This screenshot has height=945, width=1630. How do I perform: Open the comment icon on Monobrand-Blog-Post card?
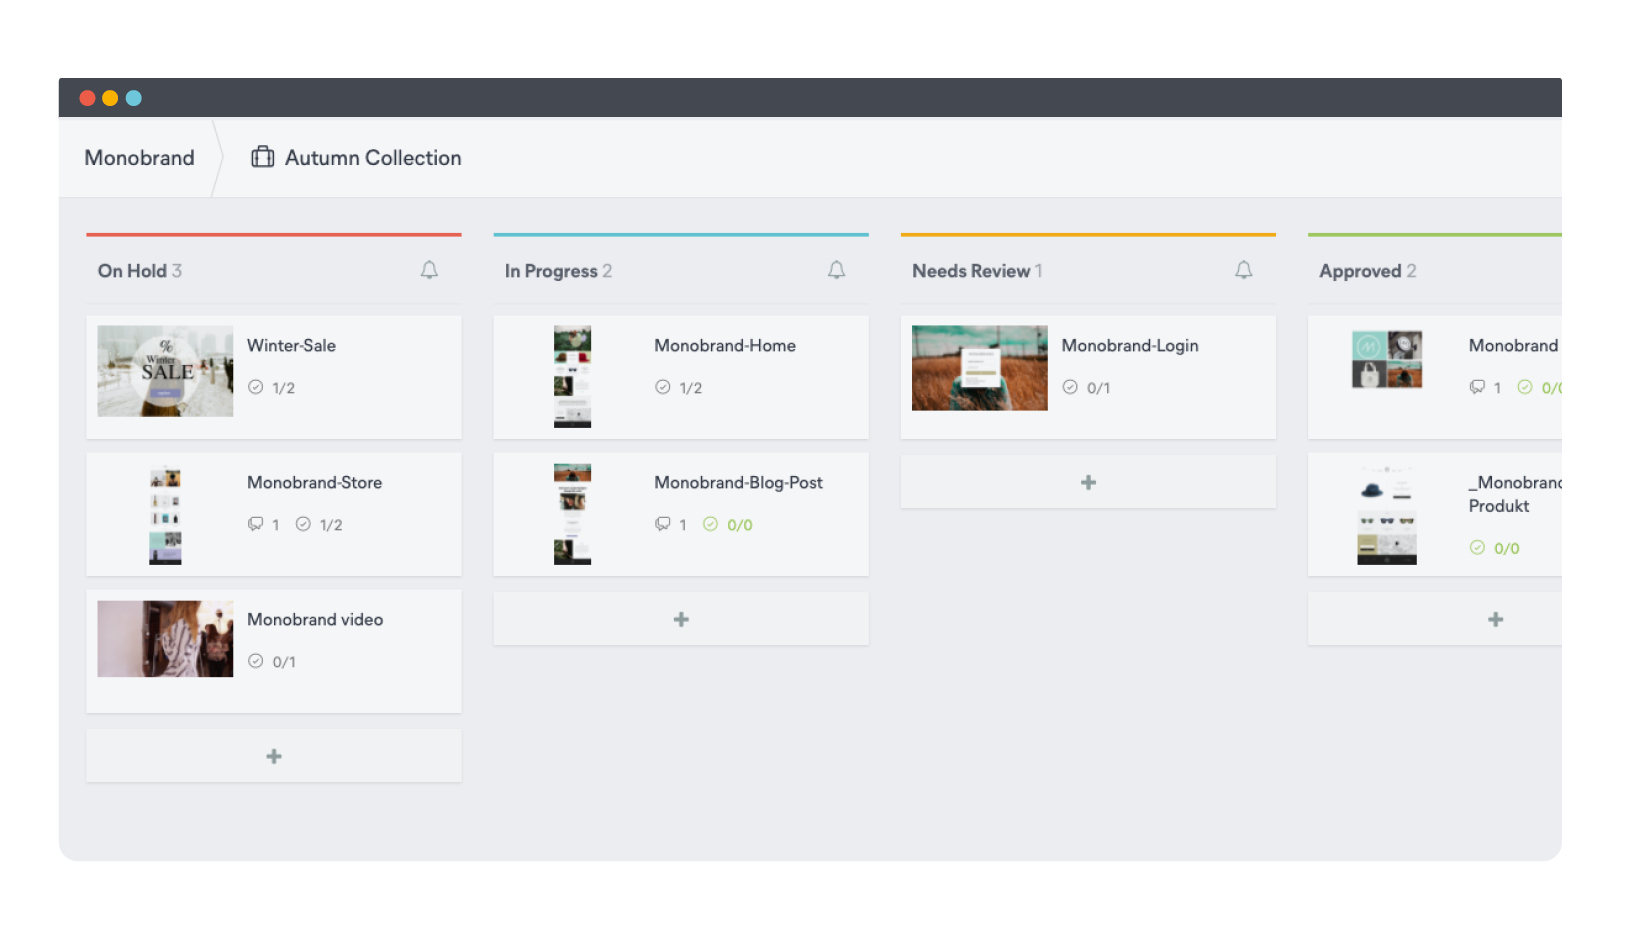(x=663, y=524)
